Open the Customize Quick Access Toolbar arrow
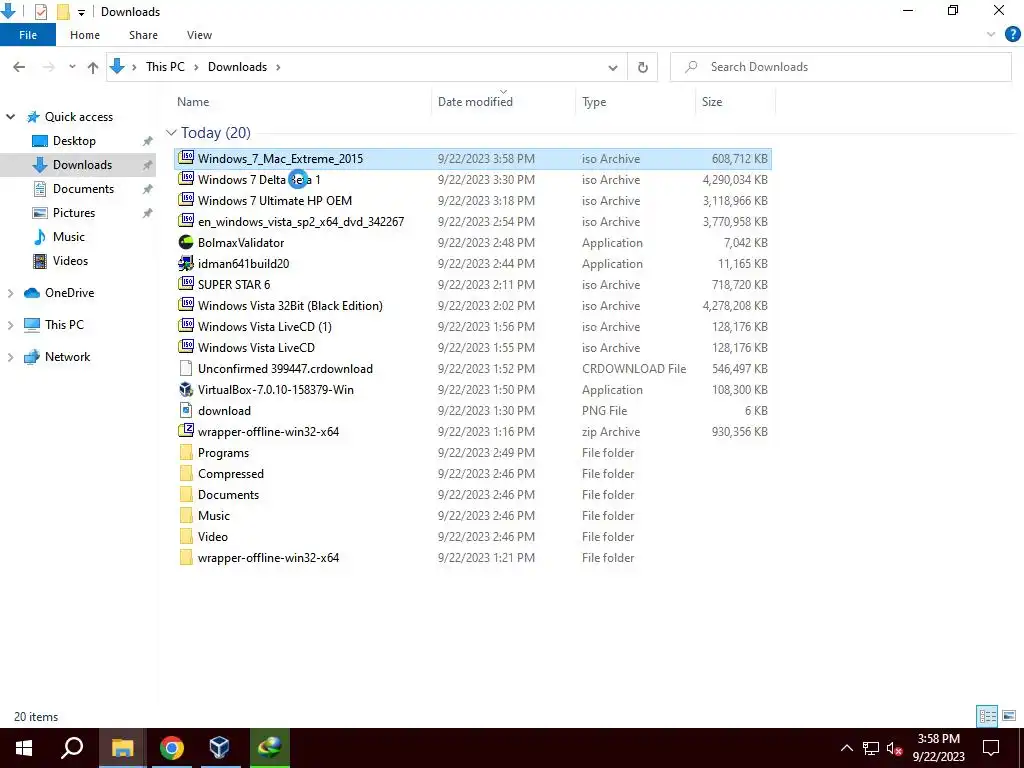The height and width of the screenshot is (768, 1024). point(81,12)
